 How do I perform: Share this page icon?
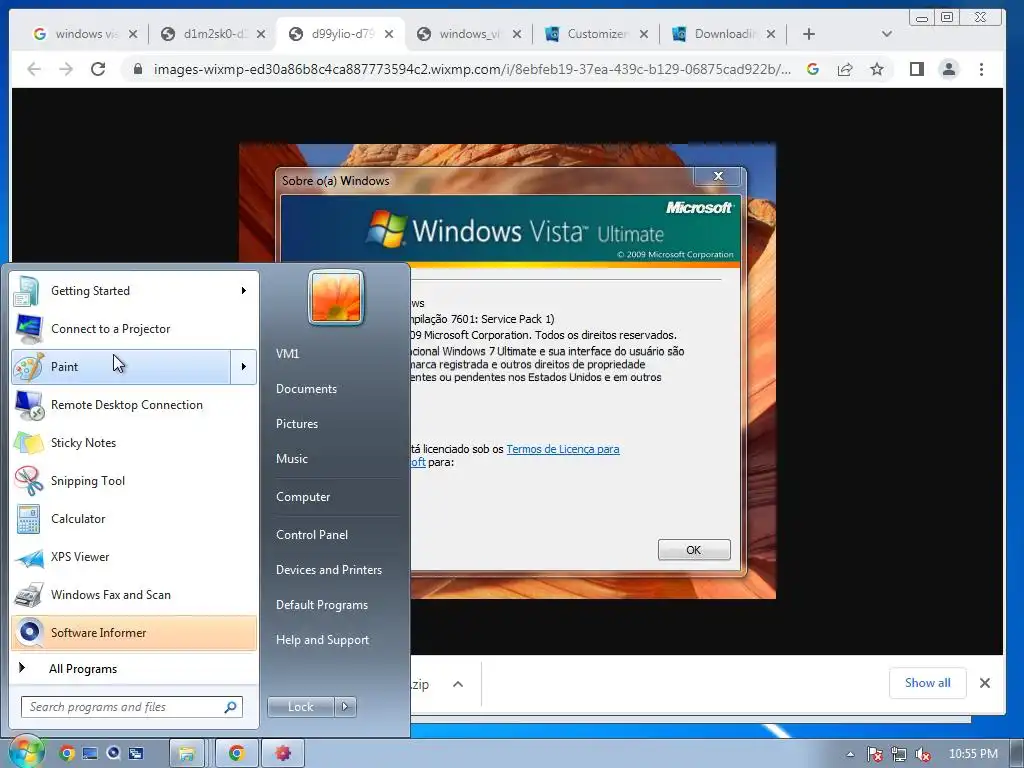[x=844, y=69]
